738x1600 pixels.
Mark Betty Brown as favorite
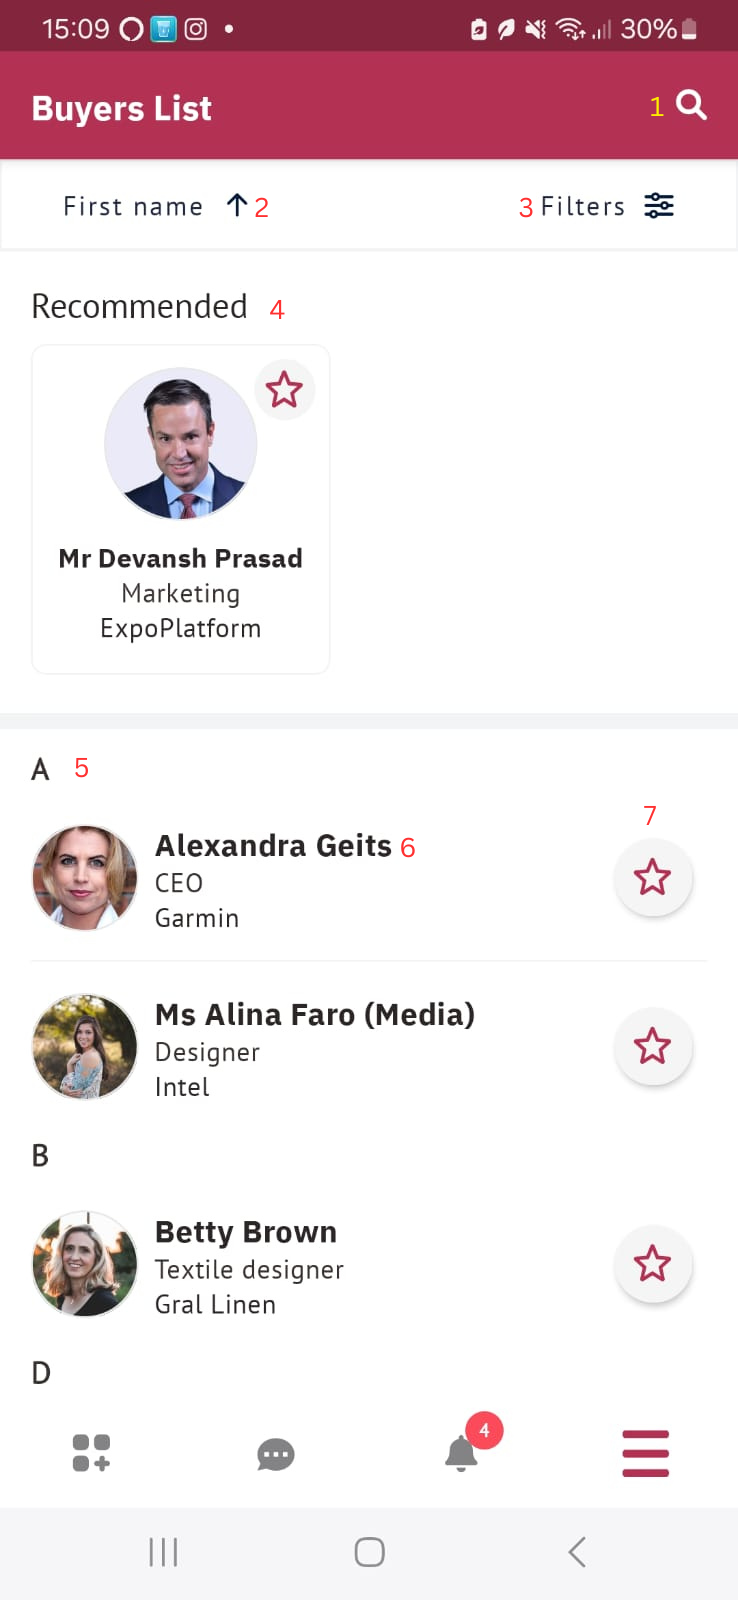click(652, 1264)
